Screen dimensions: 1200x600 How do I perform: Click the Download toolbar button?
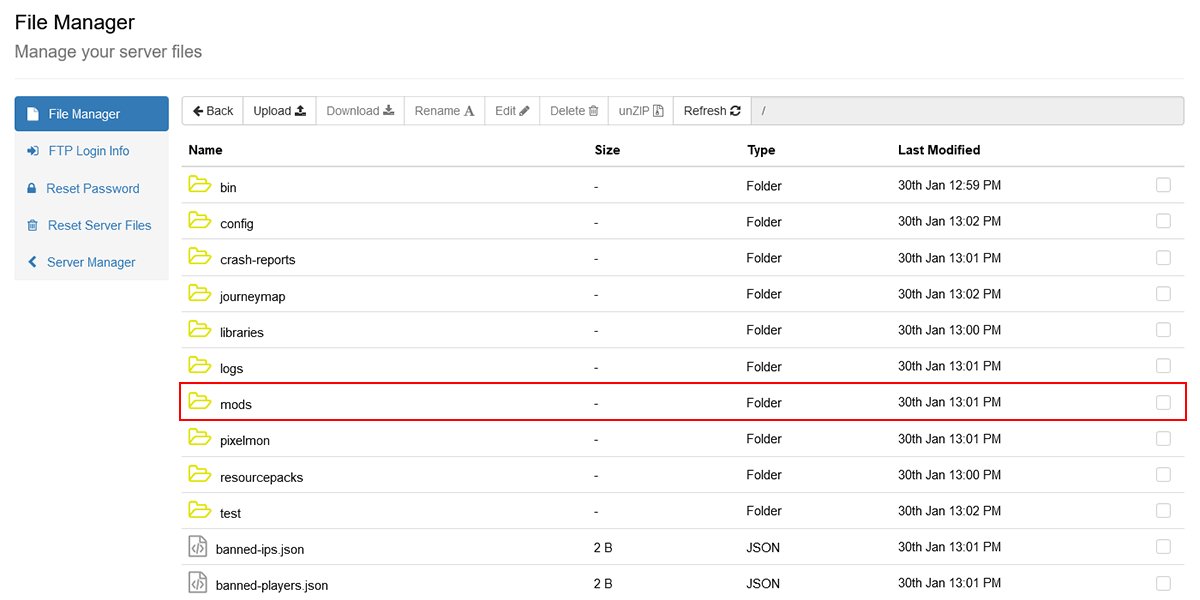click(360, 111)
